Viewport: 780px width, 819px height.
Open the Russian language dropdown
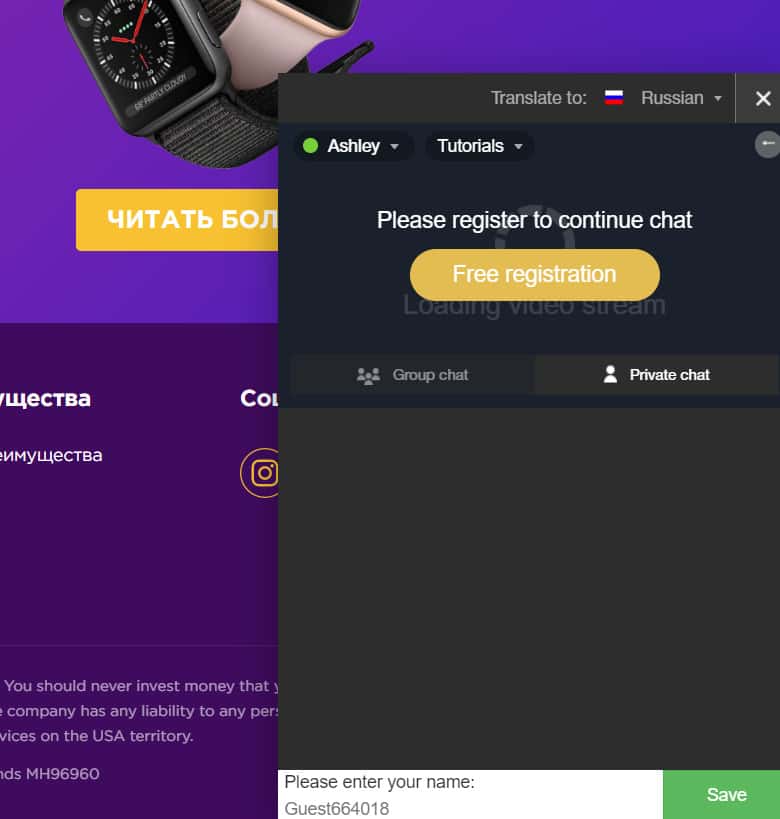click(x=681, y=98)
